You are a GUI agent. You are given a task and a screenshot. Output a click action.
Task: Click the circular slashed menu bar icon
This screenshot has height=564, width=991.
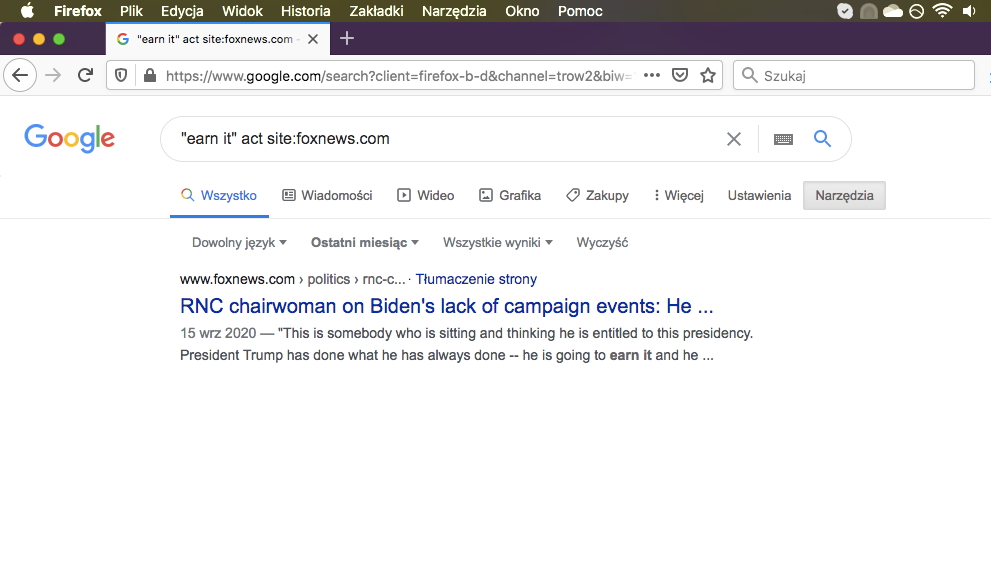click(916, 11)
